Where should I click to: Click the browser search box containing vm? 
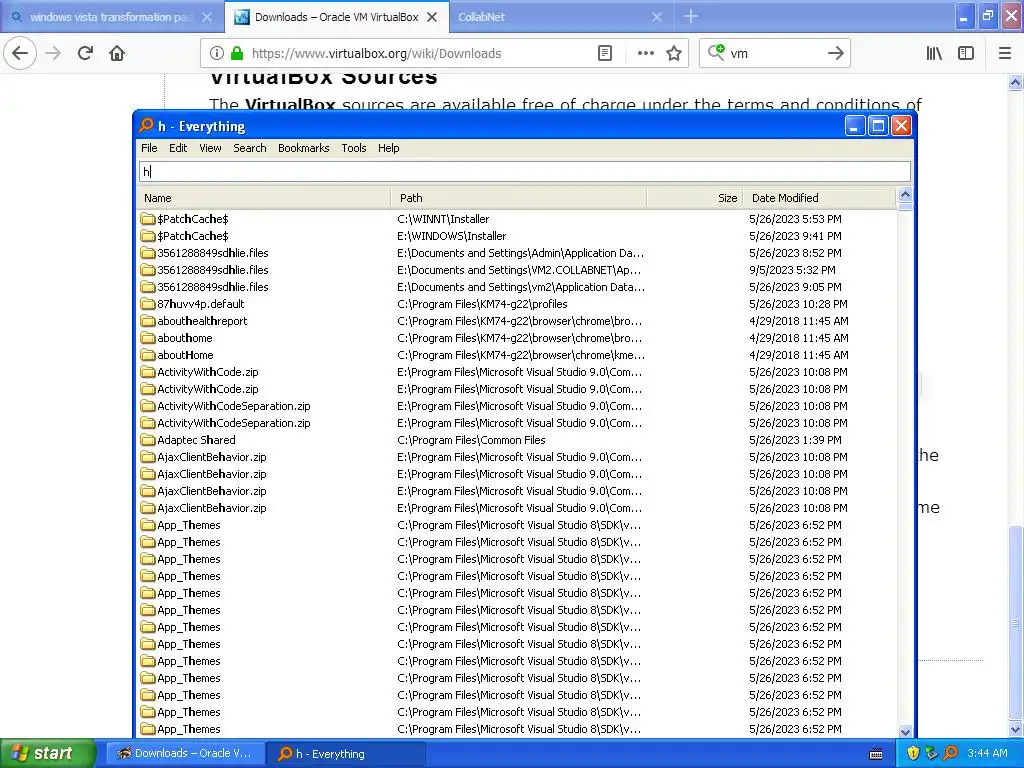774,54
